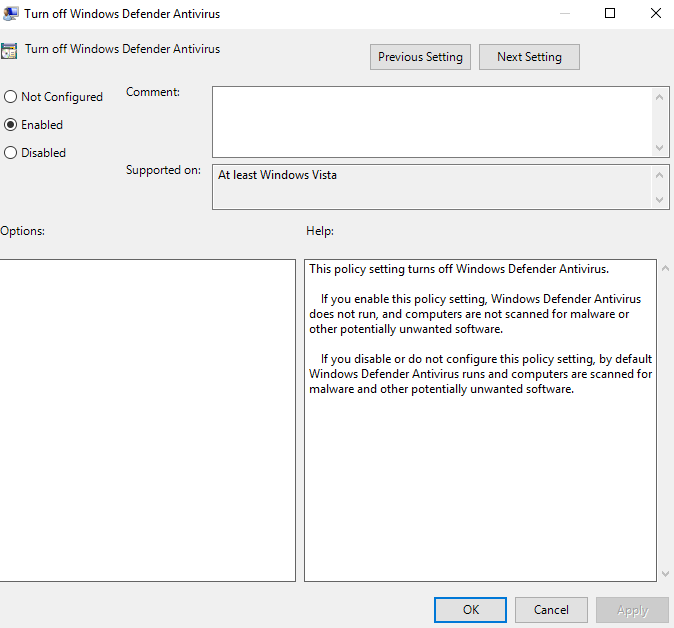This screenshot has height=628, width=674.
Task: Click the 'Supported on:' label
Action: pos(163,170)
